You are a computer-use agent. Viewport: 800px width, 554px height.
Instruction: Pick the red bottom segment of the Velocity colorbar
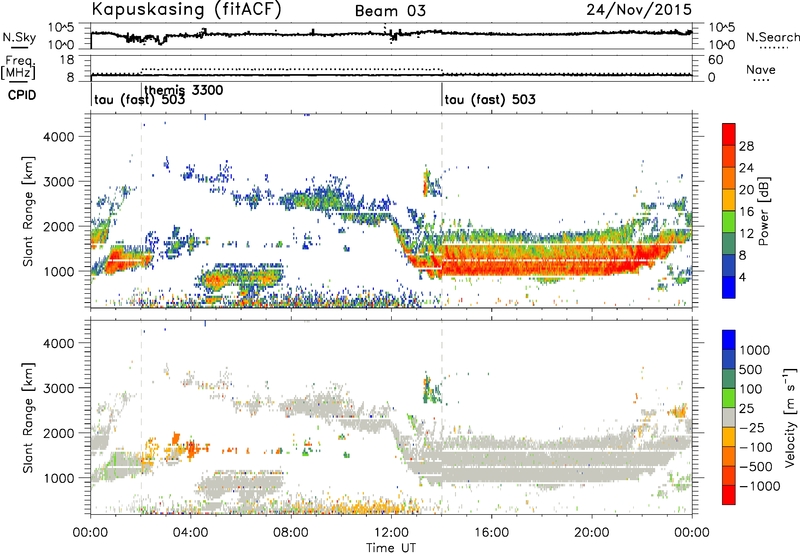[x=729, y=495]
